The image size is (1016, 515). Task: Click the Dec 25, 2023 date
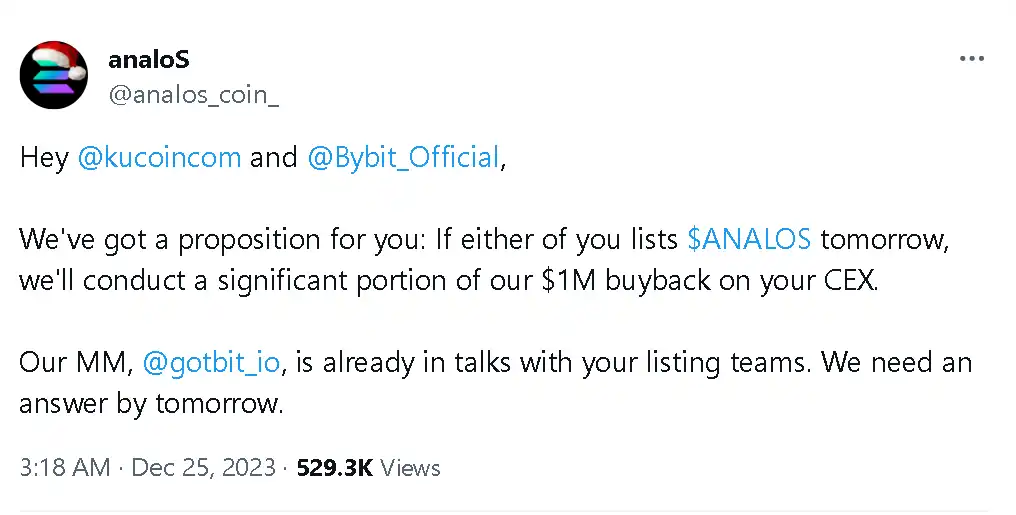[x=203, y=467]
